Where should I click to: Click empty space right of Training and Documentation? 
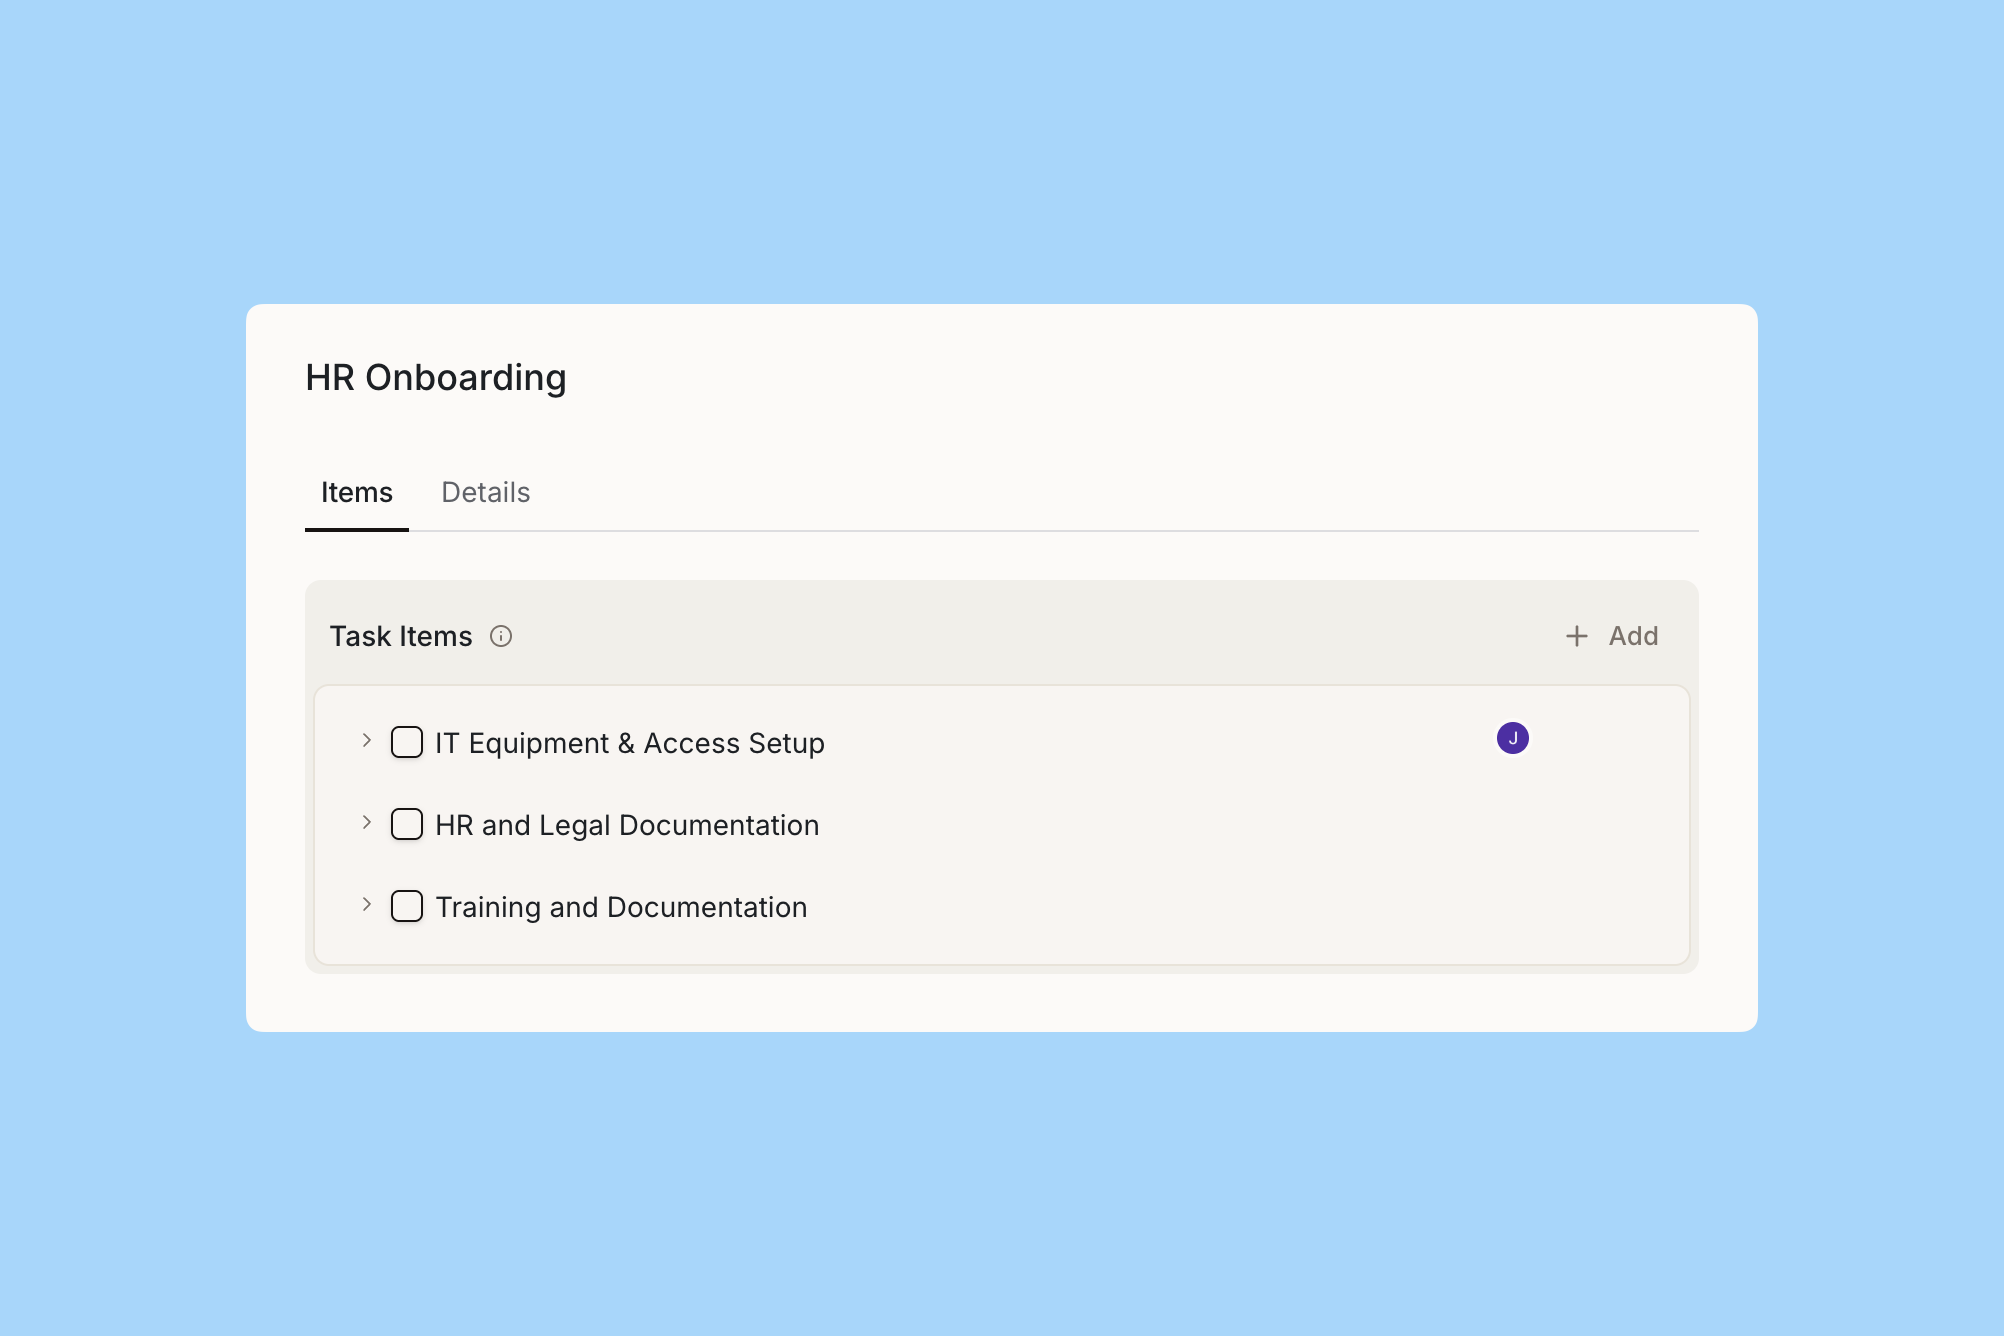click(1200, 908)
